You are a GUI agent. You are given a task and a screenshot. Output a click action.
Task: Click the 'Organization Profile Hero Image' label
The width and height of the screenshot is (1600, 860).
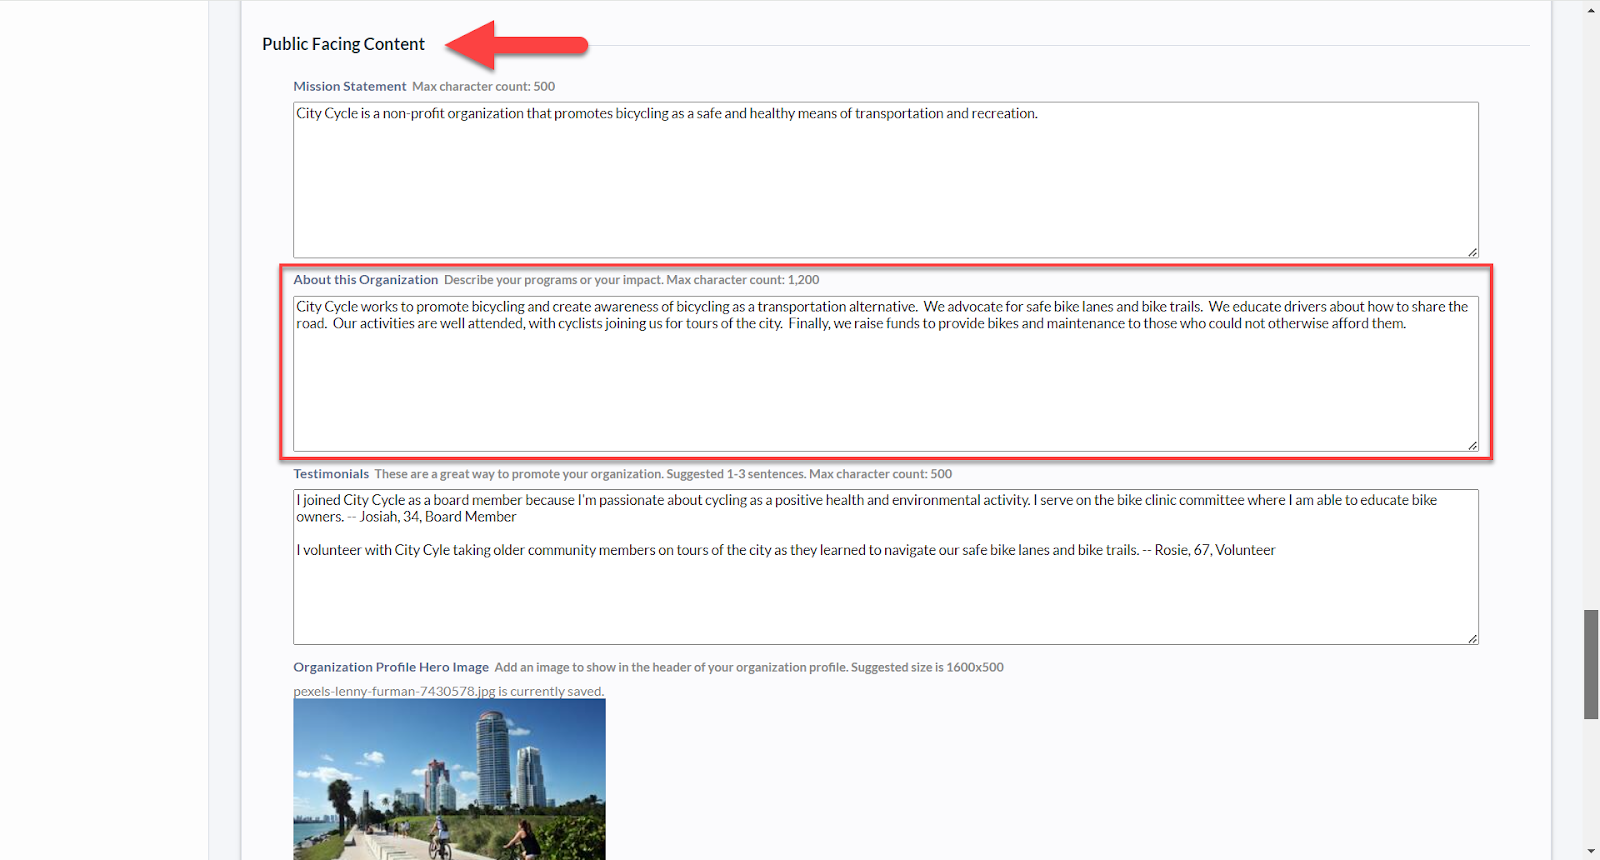click(x=391, y=667)
